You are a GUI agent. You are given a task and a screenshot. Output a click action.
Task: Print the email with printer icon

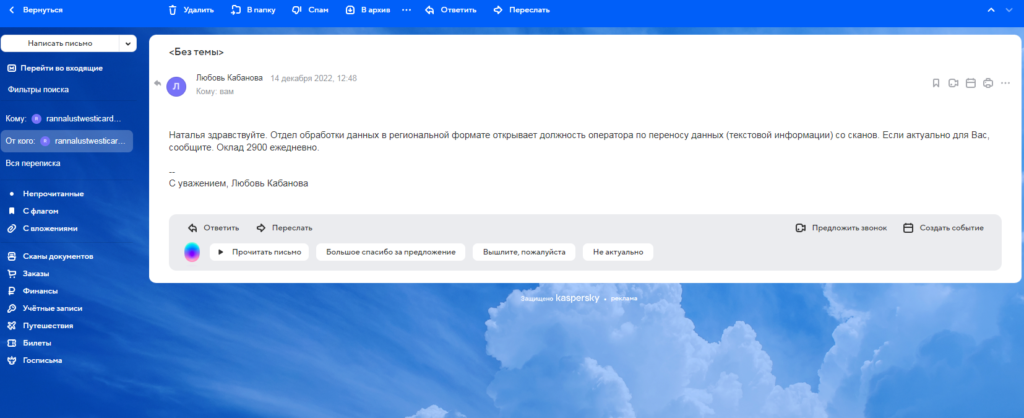tap(988, 83)
